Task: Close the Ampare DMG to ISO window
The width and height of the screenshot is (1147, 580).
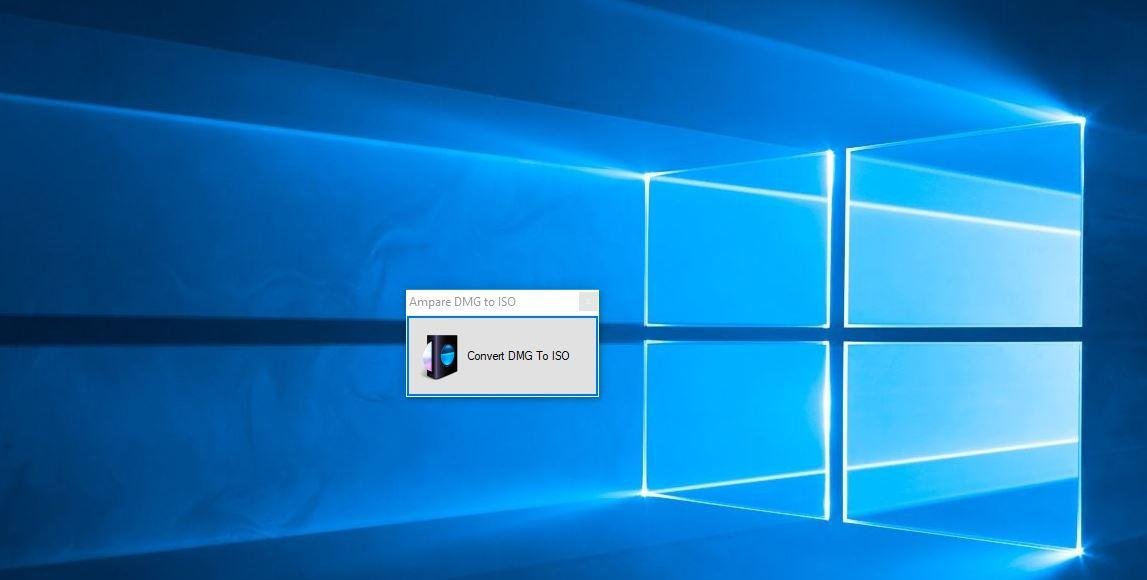Action: (x=588, y=301)
